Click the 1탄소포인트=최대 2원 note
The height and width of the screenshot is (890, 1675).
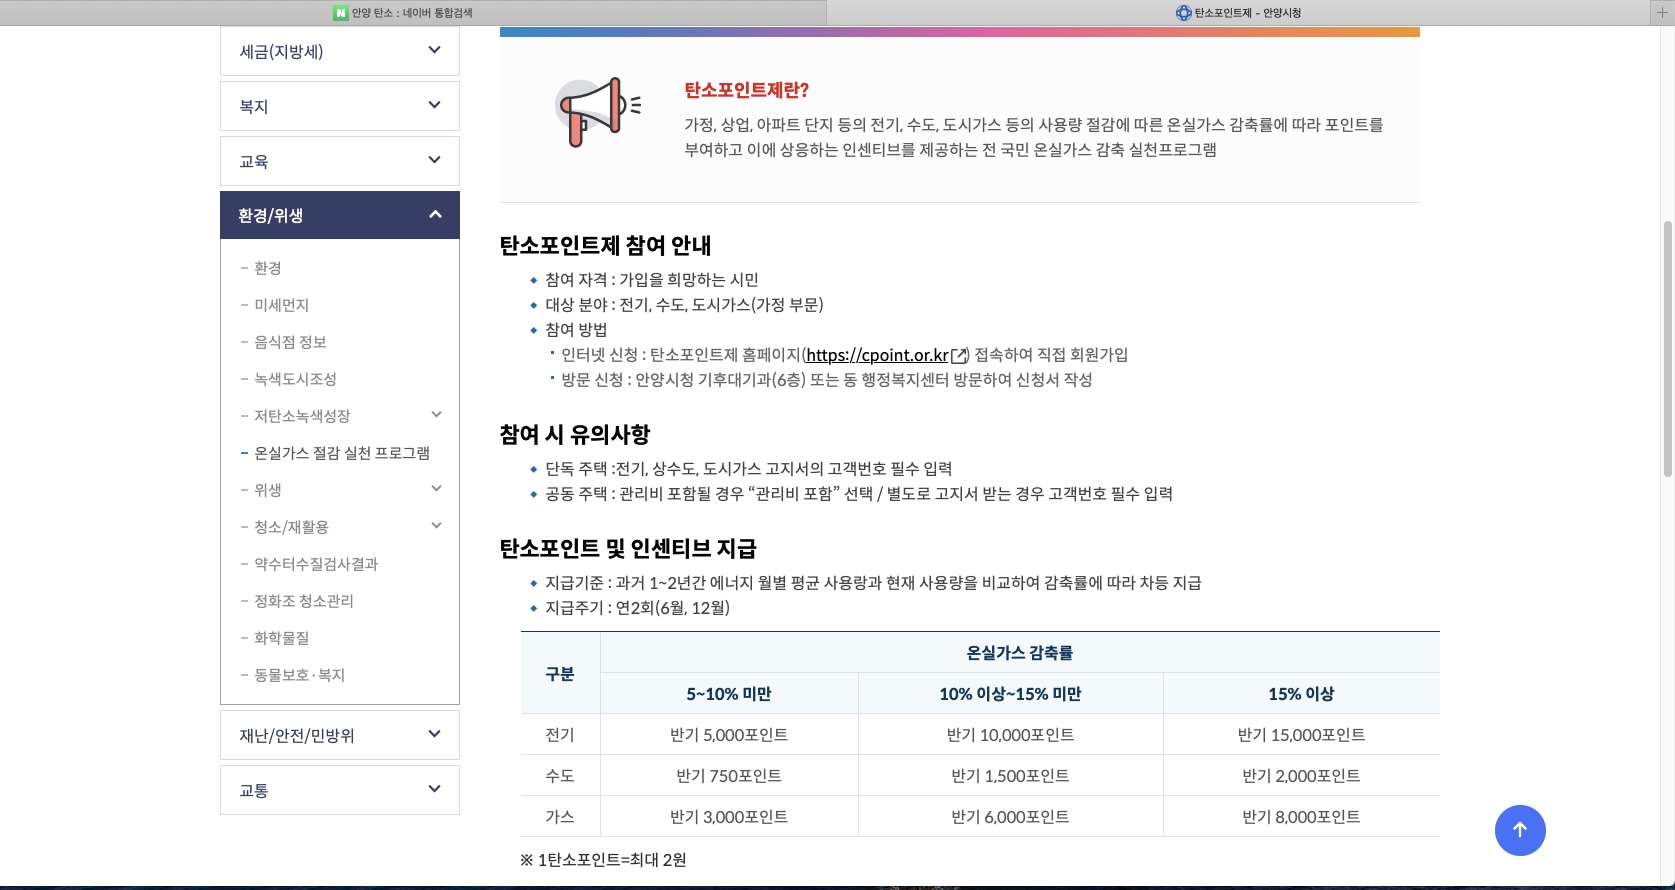tap(603, 859)
